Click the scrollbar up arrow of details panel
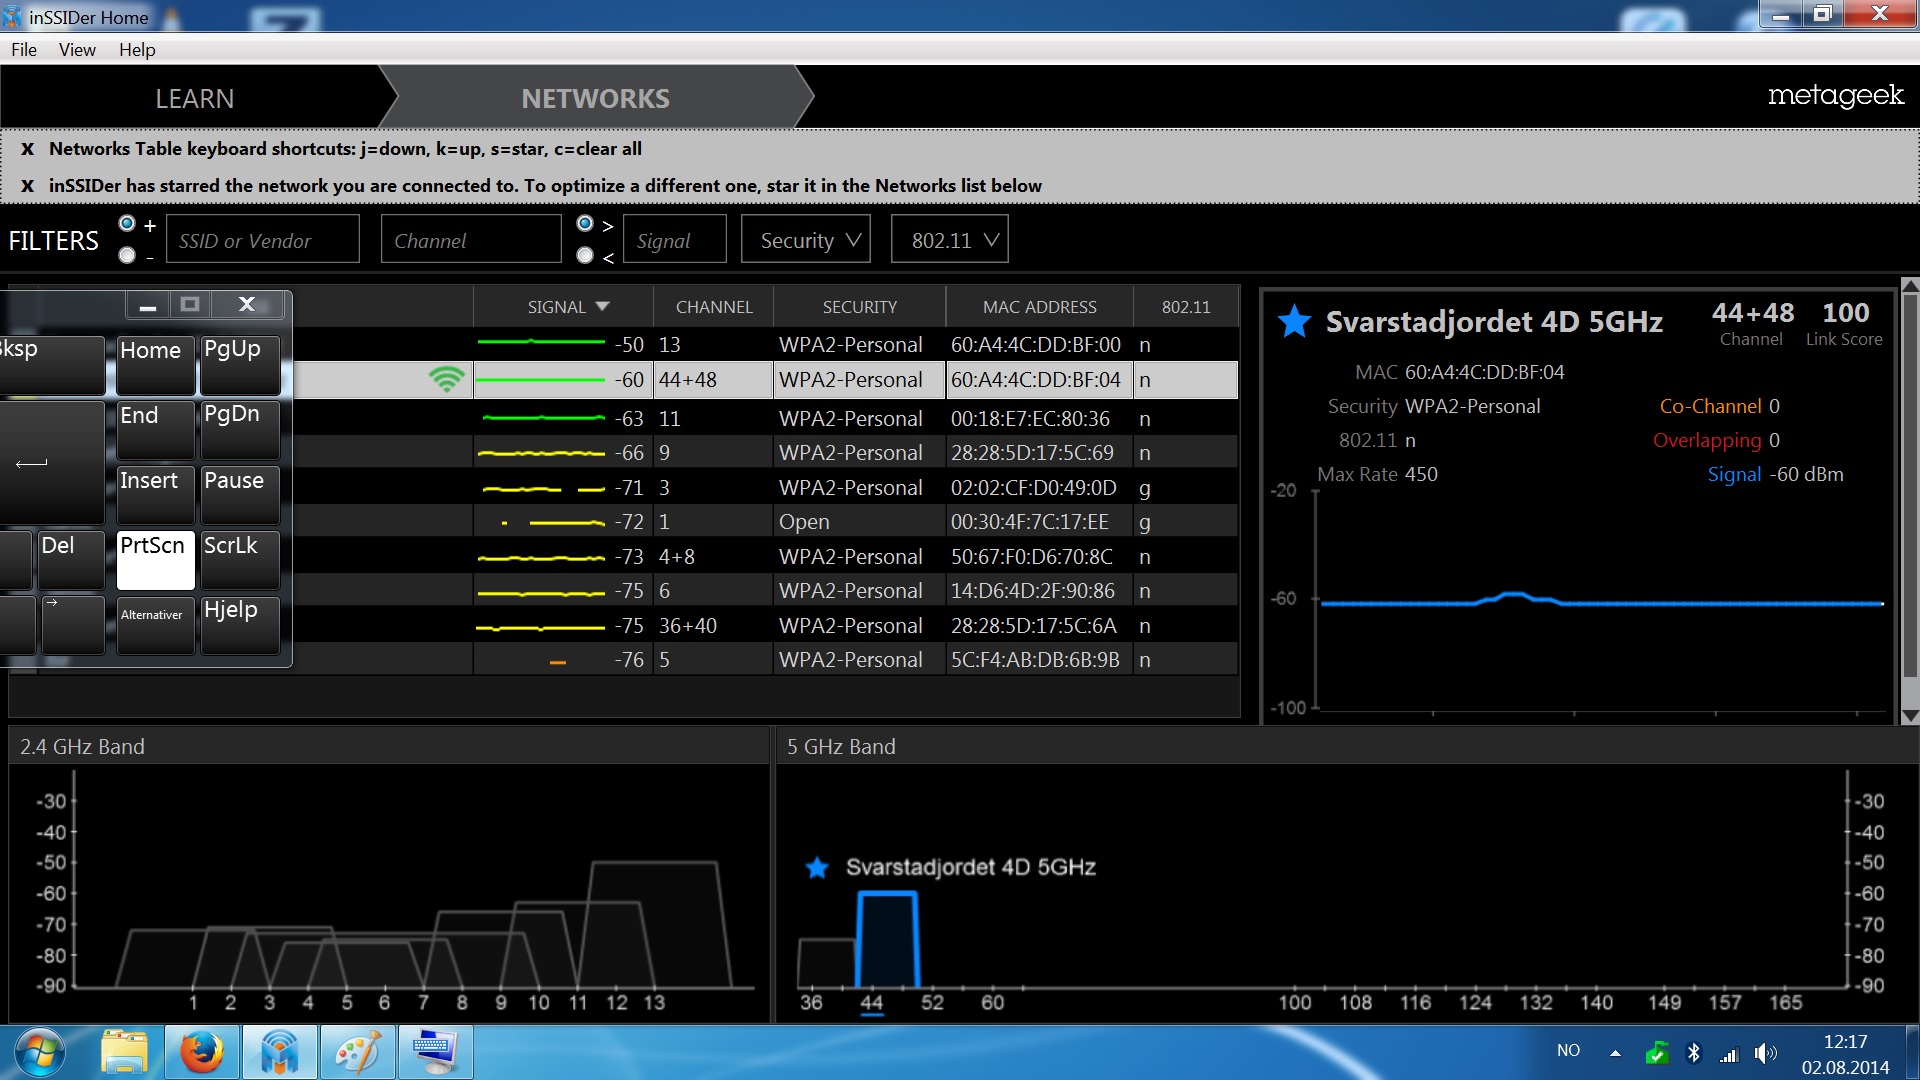Viewport: 1920px width, 1080px height. click(1910, 286)
